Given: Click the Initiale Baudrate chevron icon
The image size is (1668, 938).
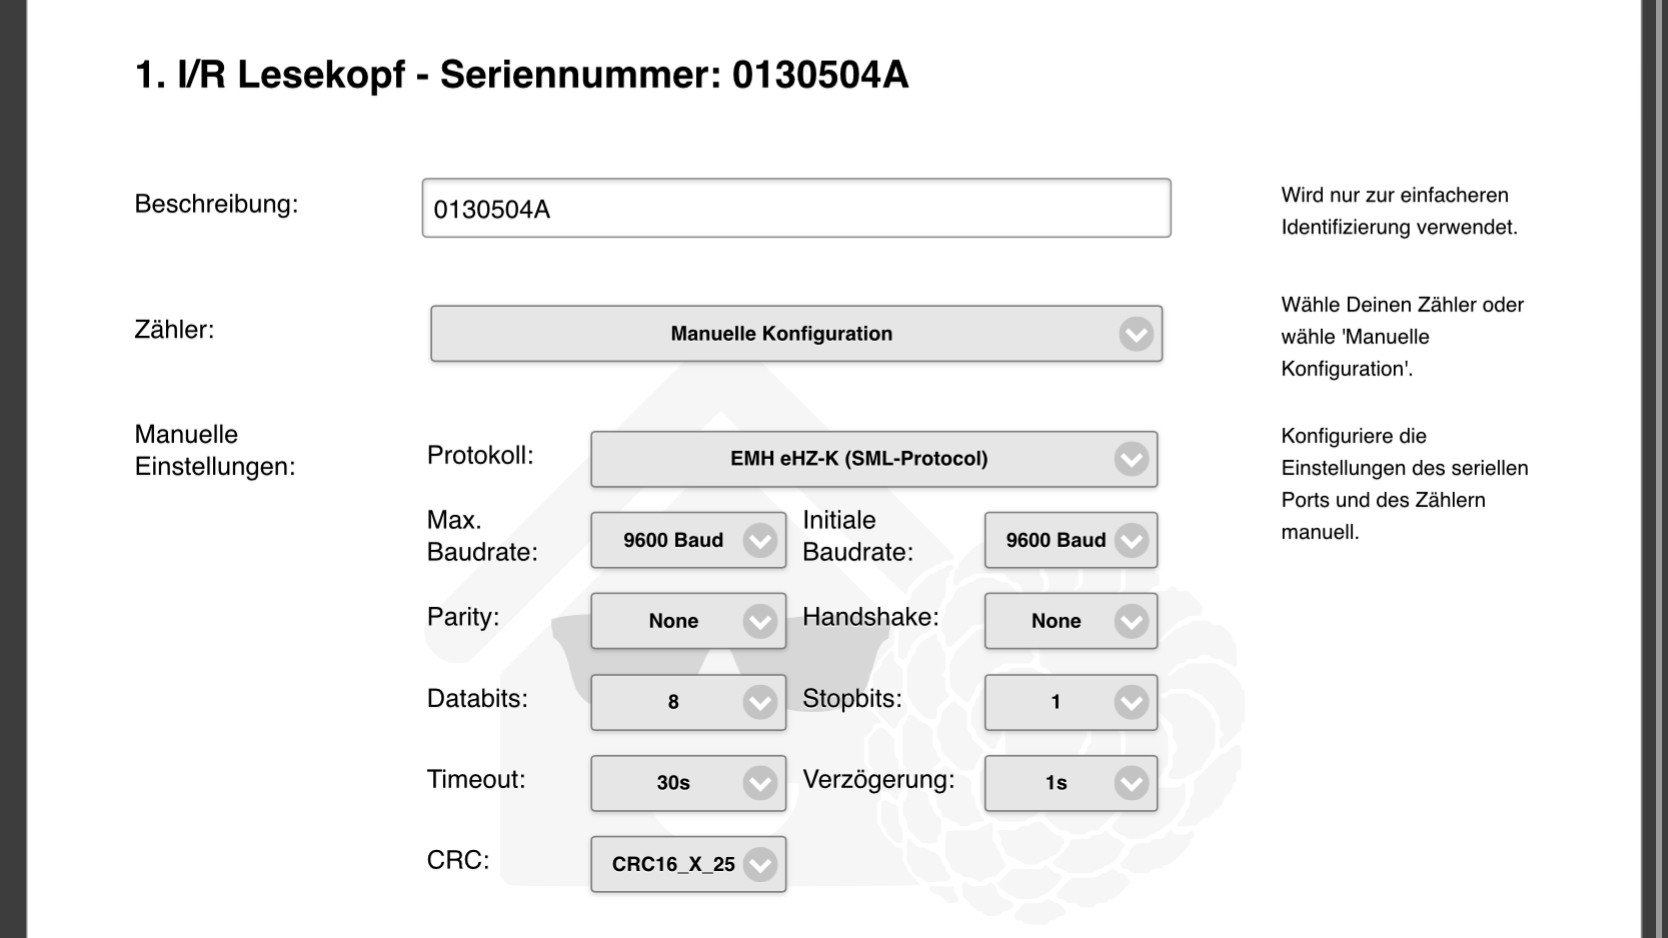Looking at the screenshot, I should click(x=1131, y=541).
